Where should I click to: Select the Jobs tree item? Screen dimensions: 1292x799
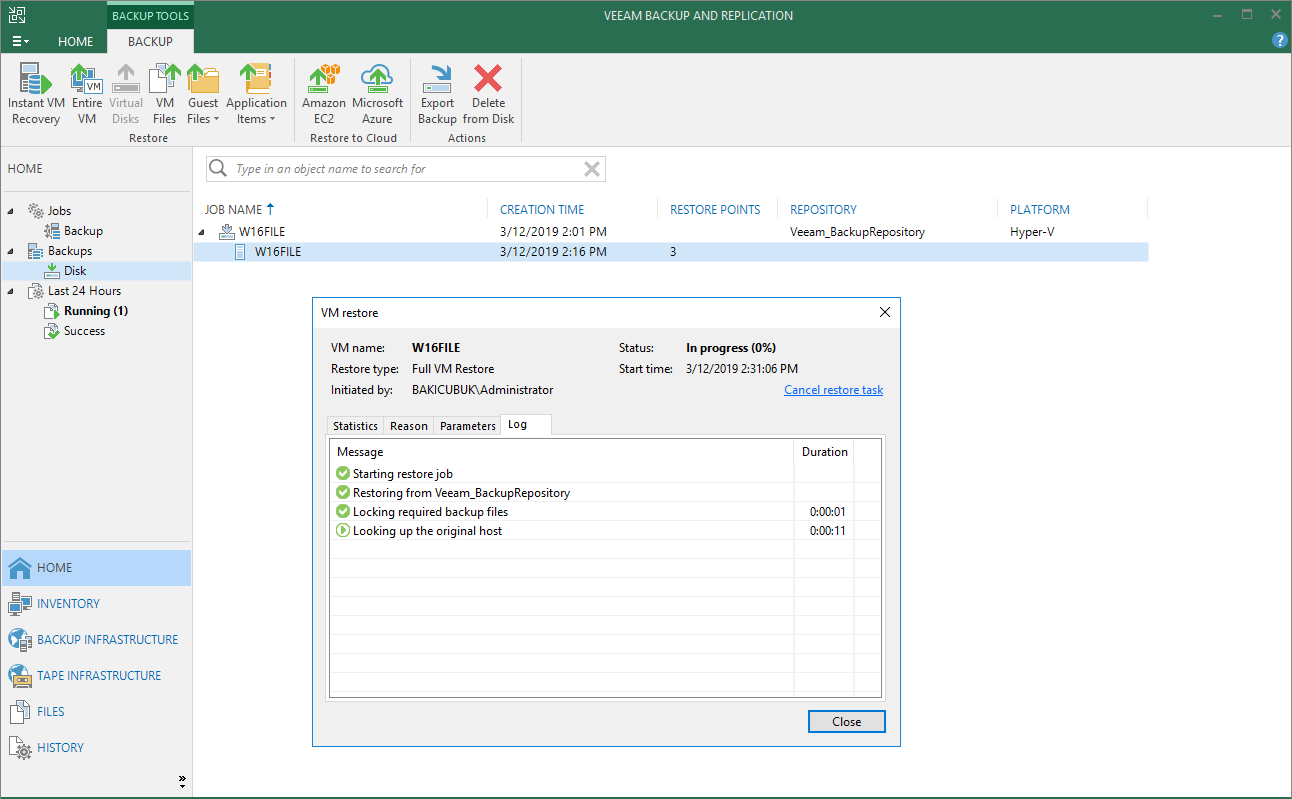click(x=59, y=211)
